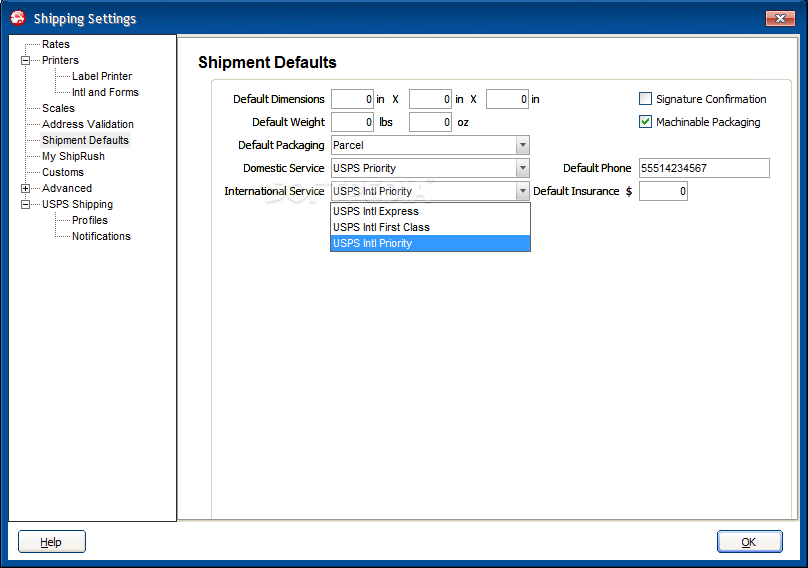Click the Default Phone field
808x568 pixels.
704,168
